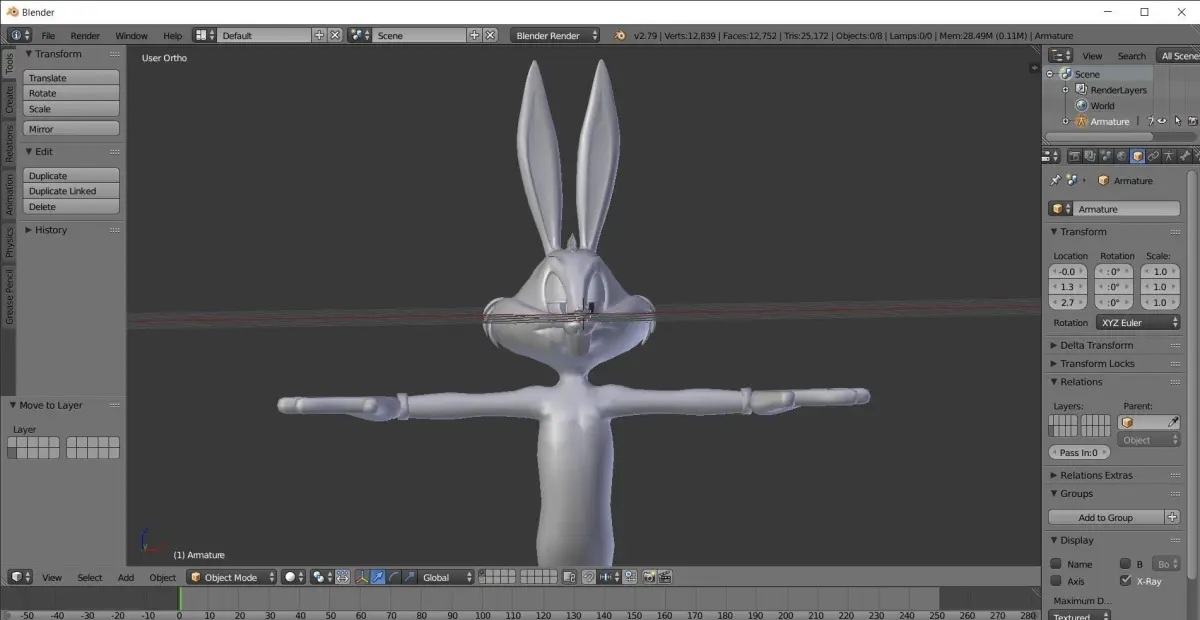Enable the B bounds checkbox
Viewport: 1200px width, 620px height.
pyautogui.click(x=1126, y=564)
